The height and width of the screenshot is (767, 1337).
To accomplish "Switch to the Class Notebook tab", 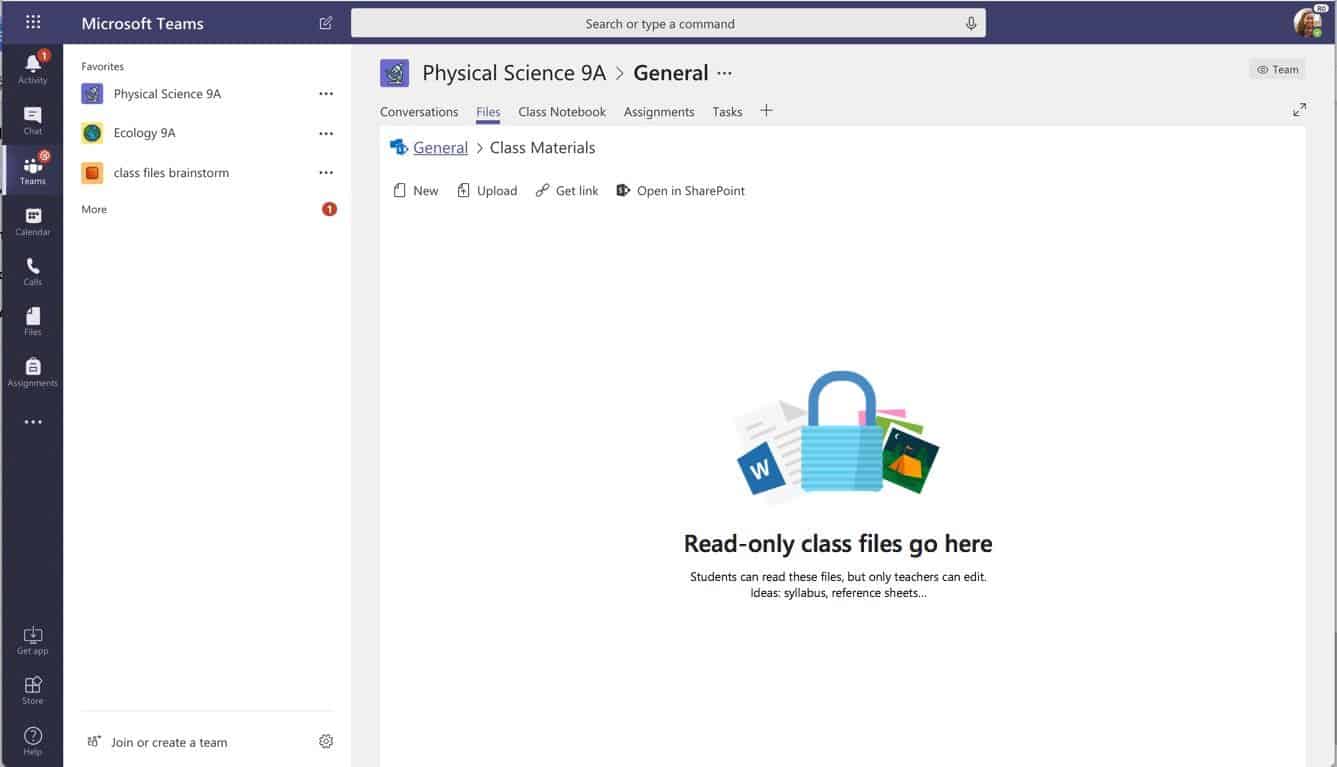I will tap(562, 112).
